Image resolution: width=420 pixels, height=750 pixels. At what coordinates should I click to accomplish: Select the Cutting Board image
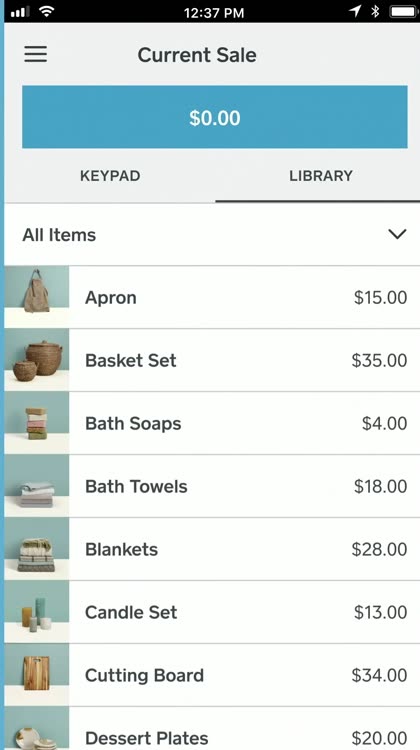click(37, 675)
